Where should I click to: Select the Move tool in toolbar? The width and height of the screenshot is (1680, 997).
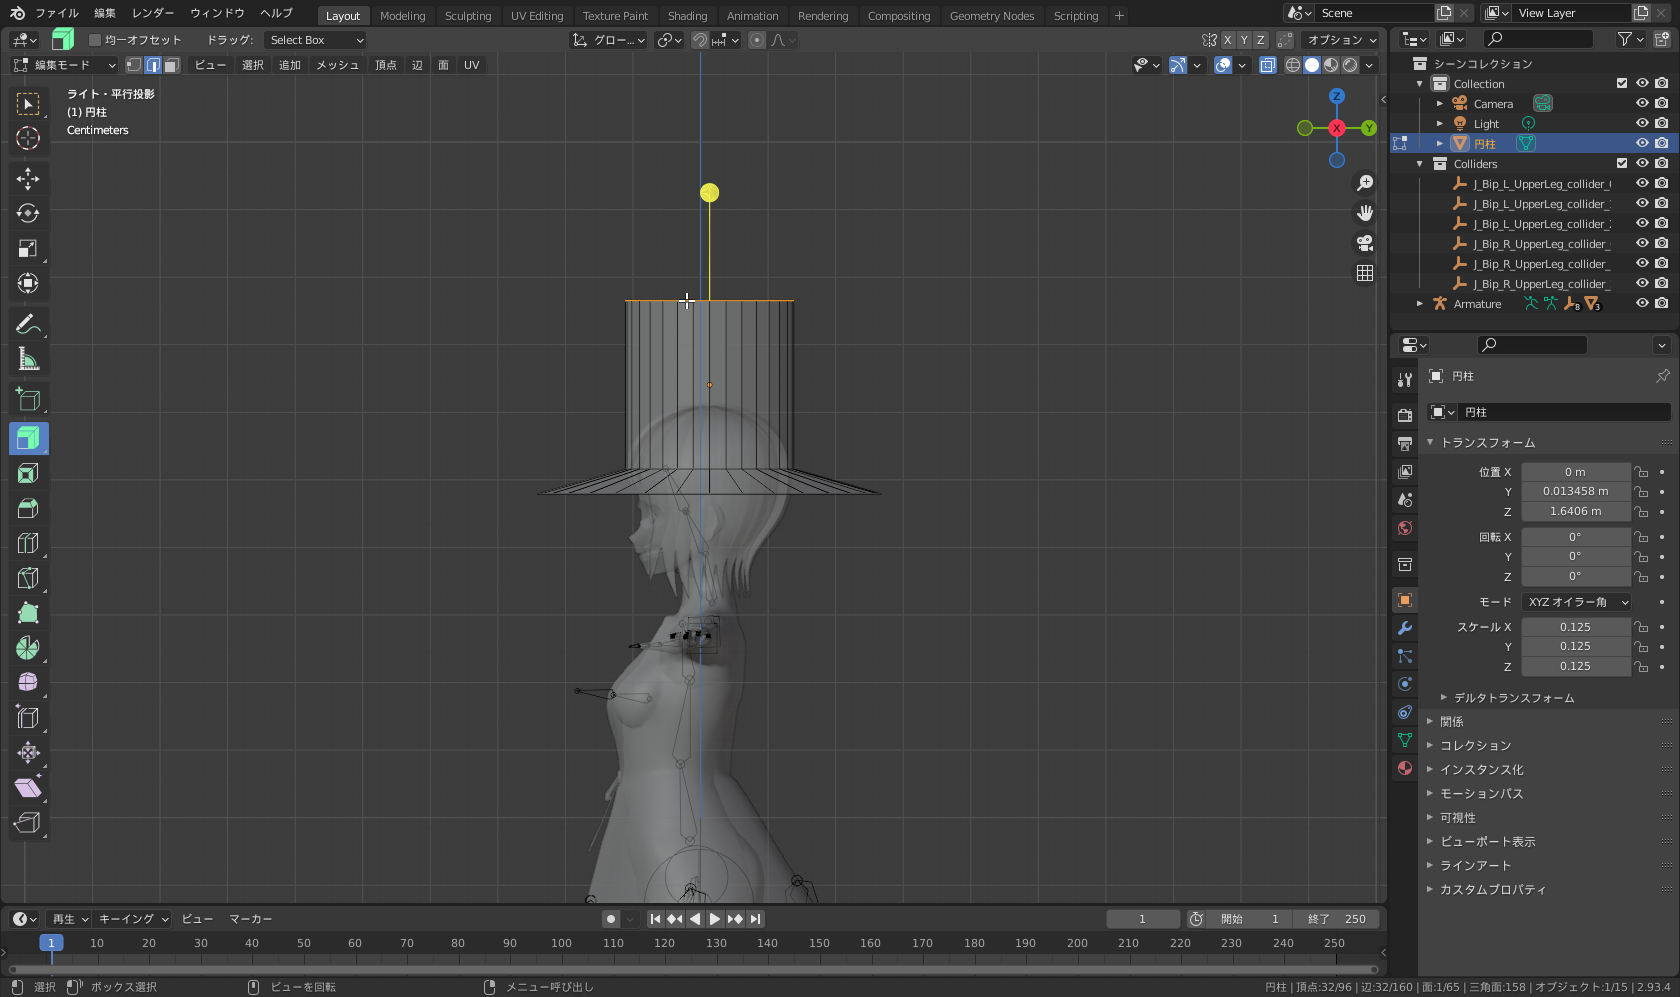(x=28, y=179)
